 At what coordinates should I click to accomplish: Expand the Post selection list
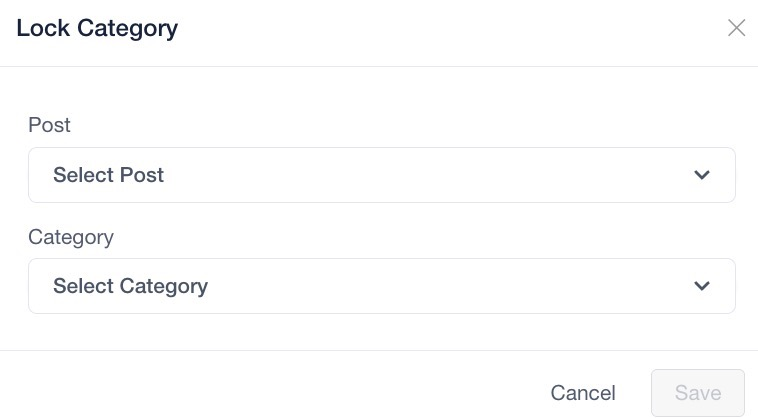tap(381, 175)
